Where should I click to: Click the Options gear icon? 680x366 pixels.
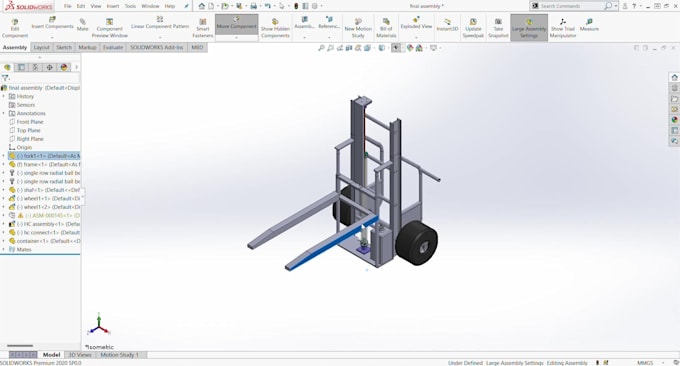tap(315, 6)
